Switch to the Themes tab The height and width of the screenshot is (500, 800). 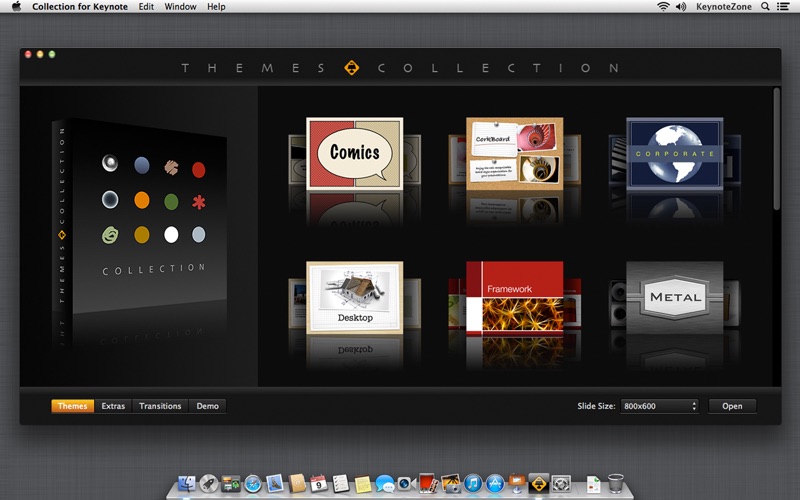(72, 406)
